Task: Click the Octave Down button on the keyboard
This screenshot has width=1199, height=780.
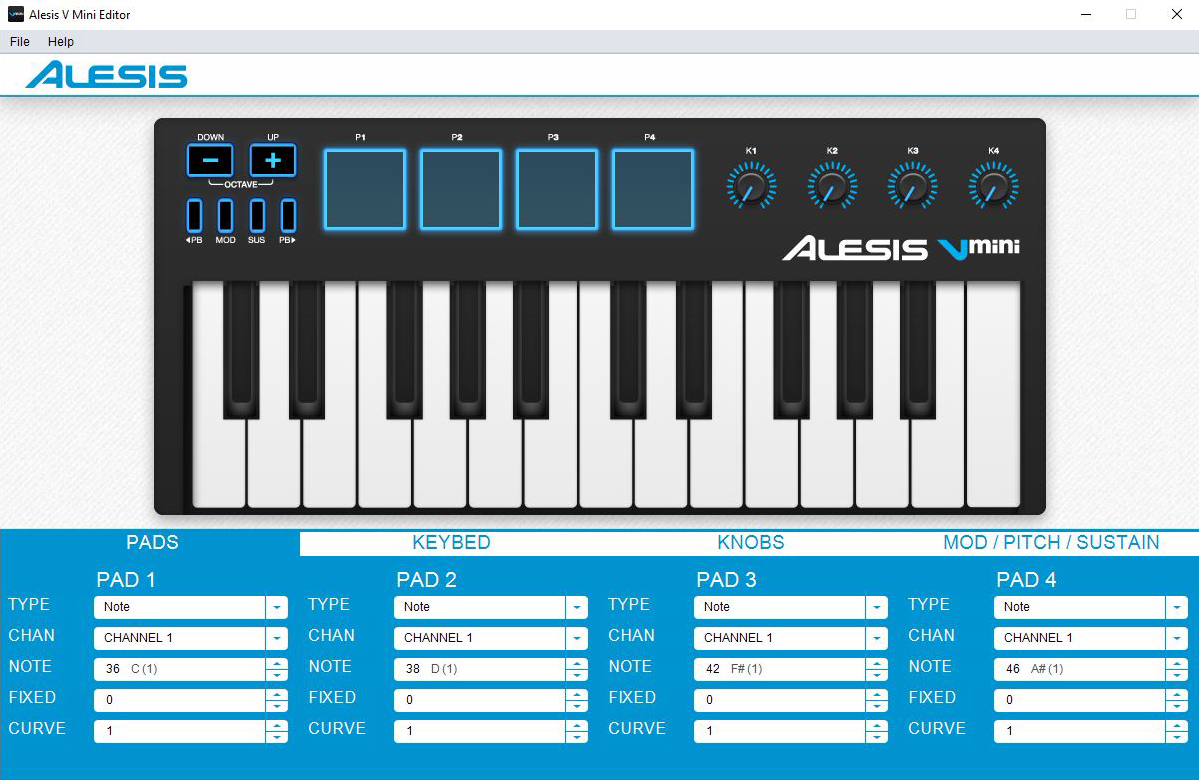Action: (x=210, y=159)
